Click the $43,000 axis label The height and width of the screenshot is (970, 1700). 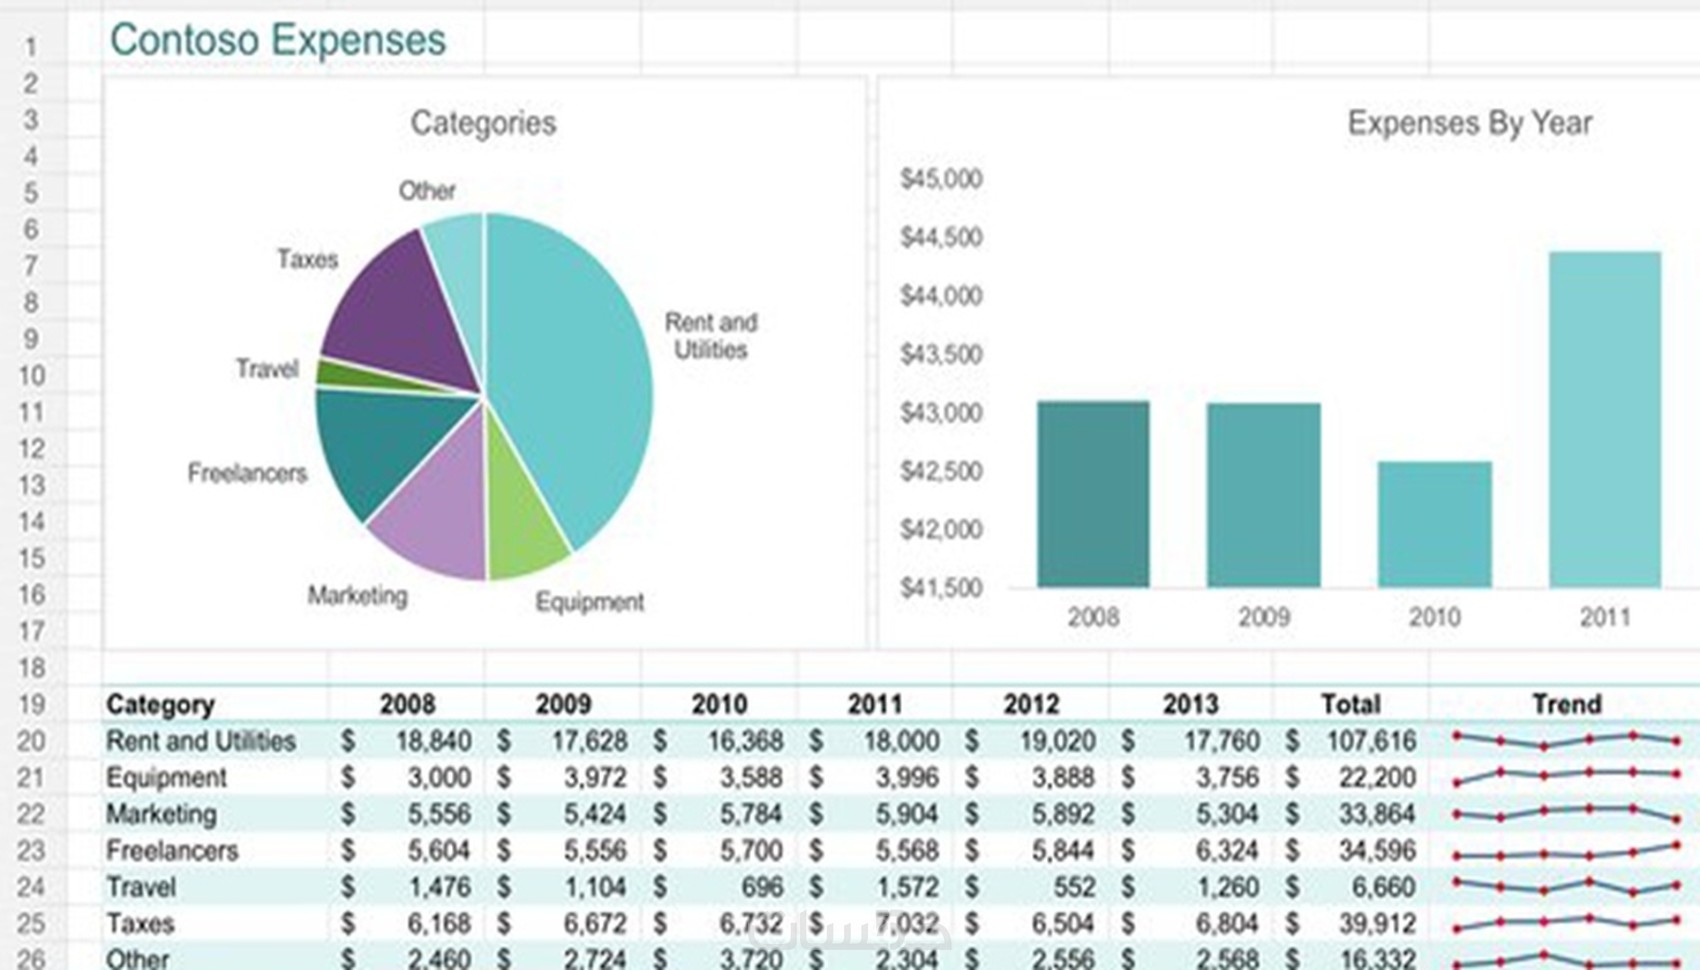941,413
